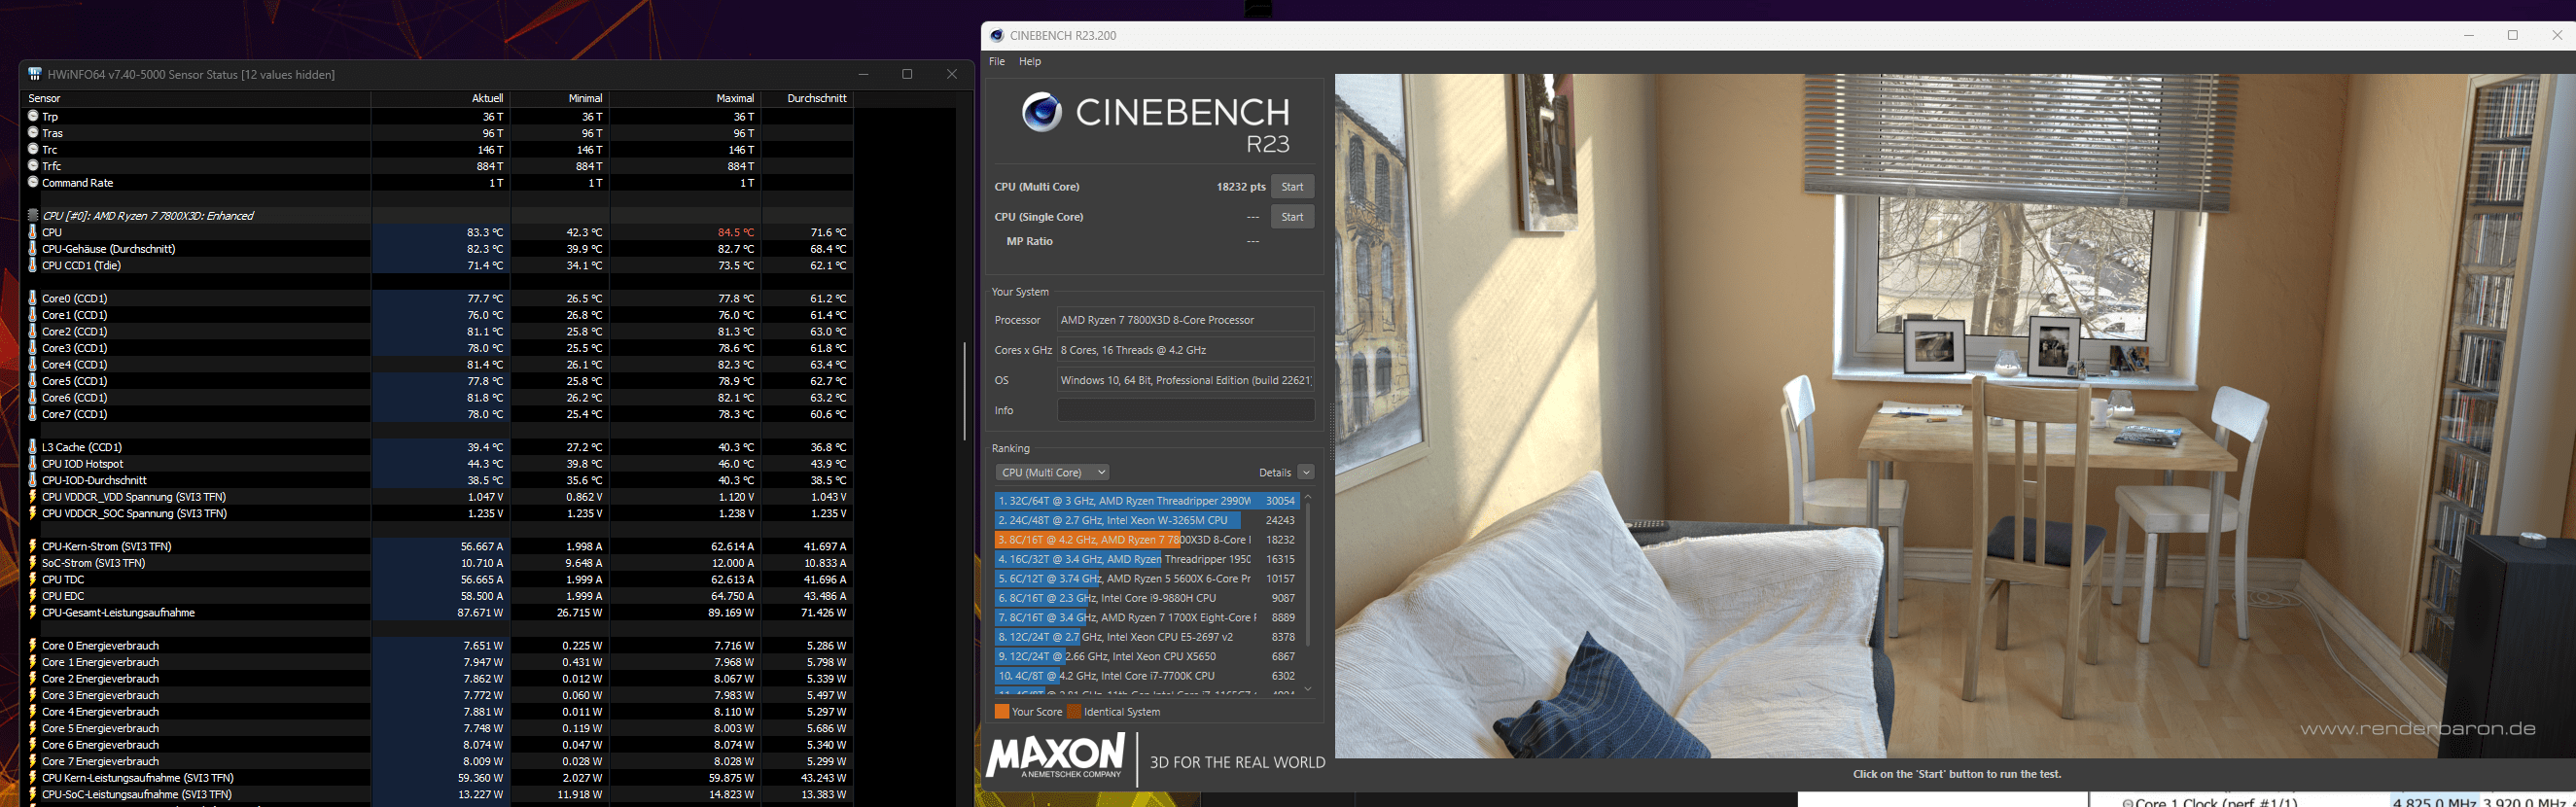Image resolution: width=2576 pixels, height=807 pixels.
Task: Click the clock icon next to Command Rate
Action: pyautogui.click(x=33, y=182)
